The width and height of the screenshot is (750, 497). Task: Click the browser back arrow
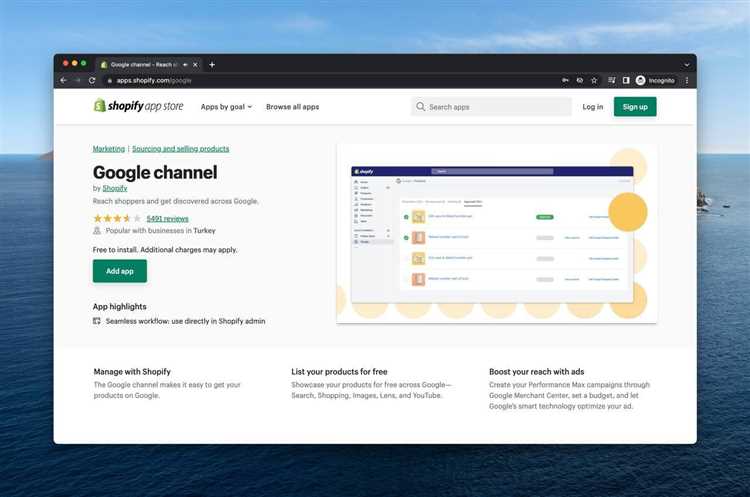point(64,80)
